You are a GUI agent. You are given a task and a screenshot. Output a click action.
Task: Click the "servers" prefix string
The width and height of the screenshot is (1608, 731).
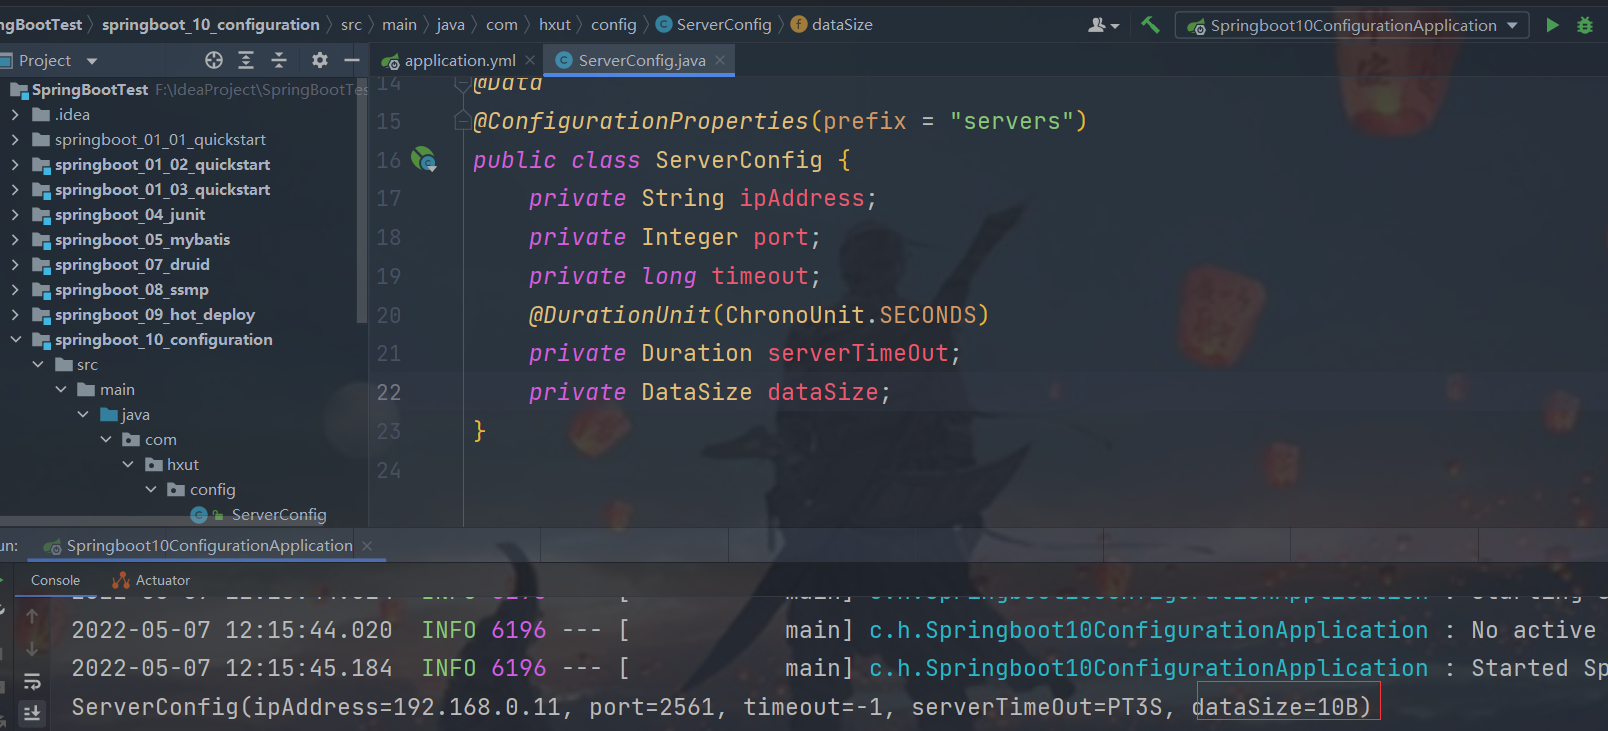coord(1011,121)
